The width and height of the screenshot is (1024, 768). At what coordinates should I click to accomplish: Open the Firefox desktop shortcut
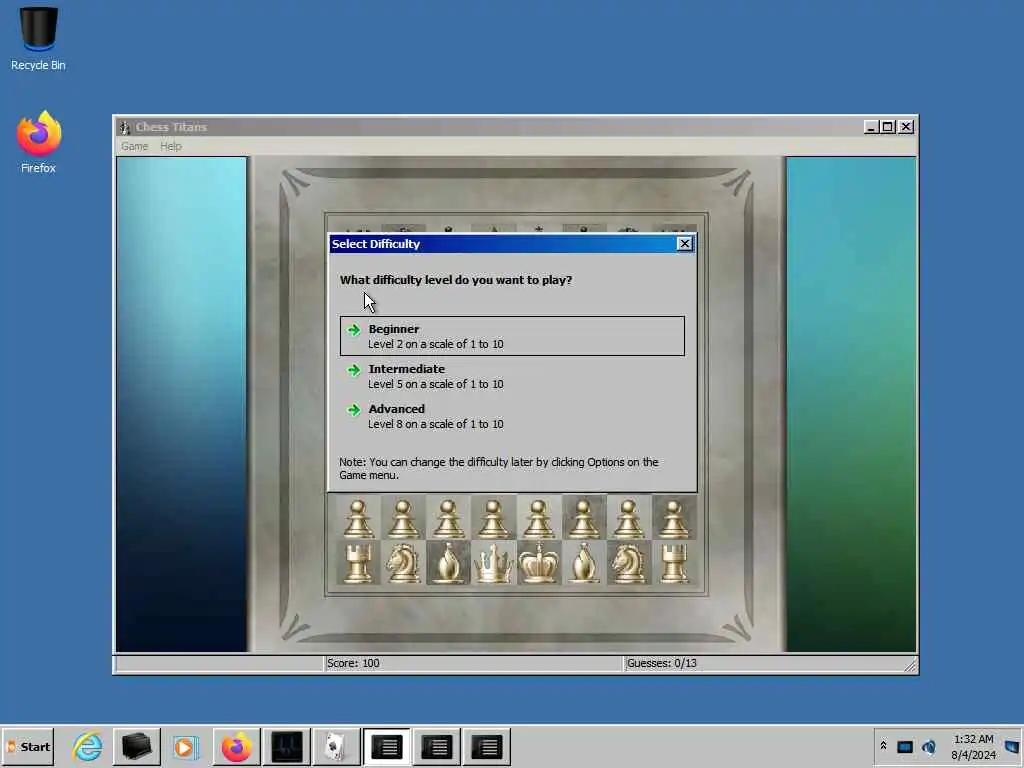[x=38, y=142]
